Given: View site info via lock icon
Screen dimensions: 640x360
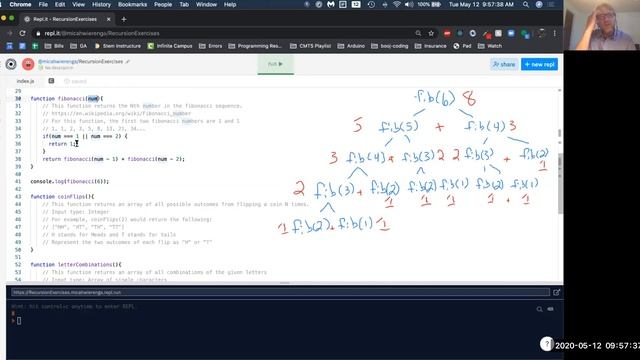Looking at the screenshot, I should [38, 33].
